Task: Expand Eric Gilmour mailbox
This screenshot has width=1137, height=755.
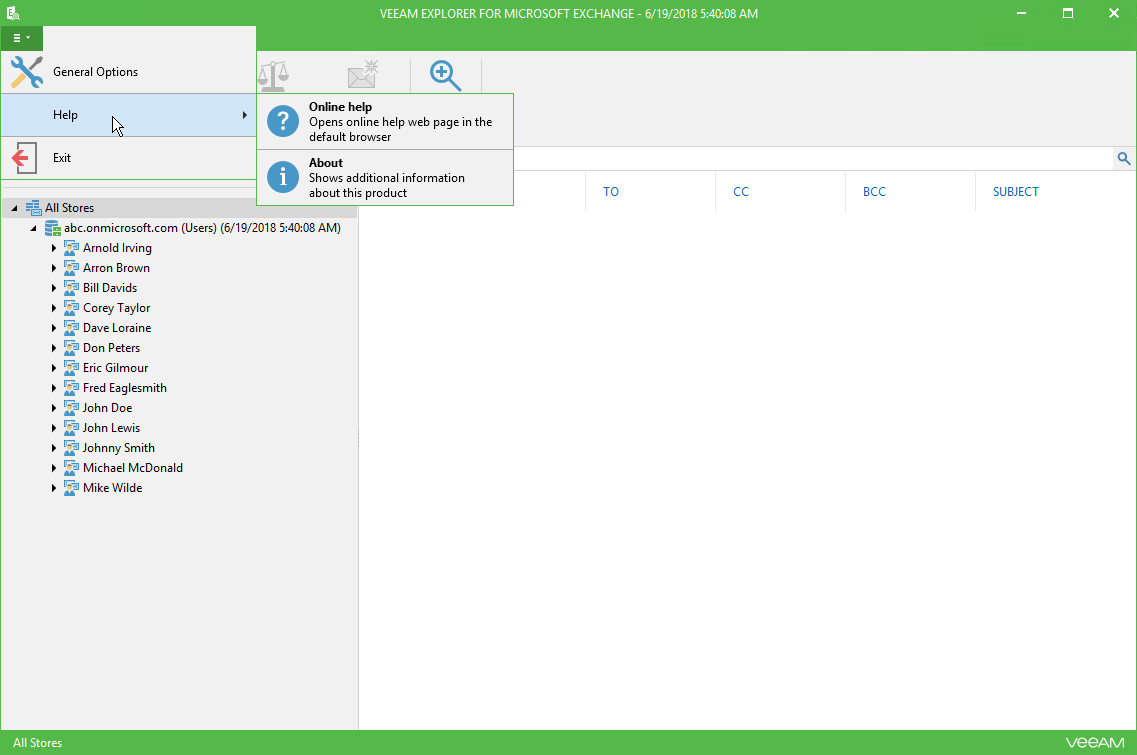Action: click(x=54, y=368)
